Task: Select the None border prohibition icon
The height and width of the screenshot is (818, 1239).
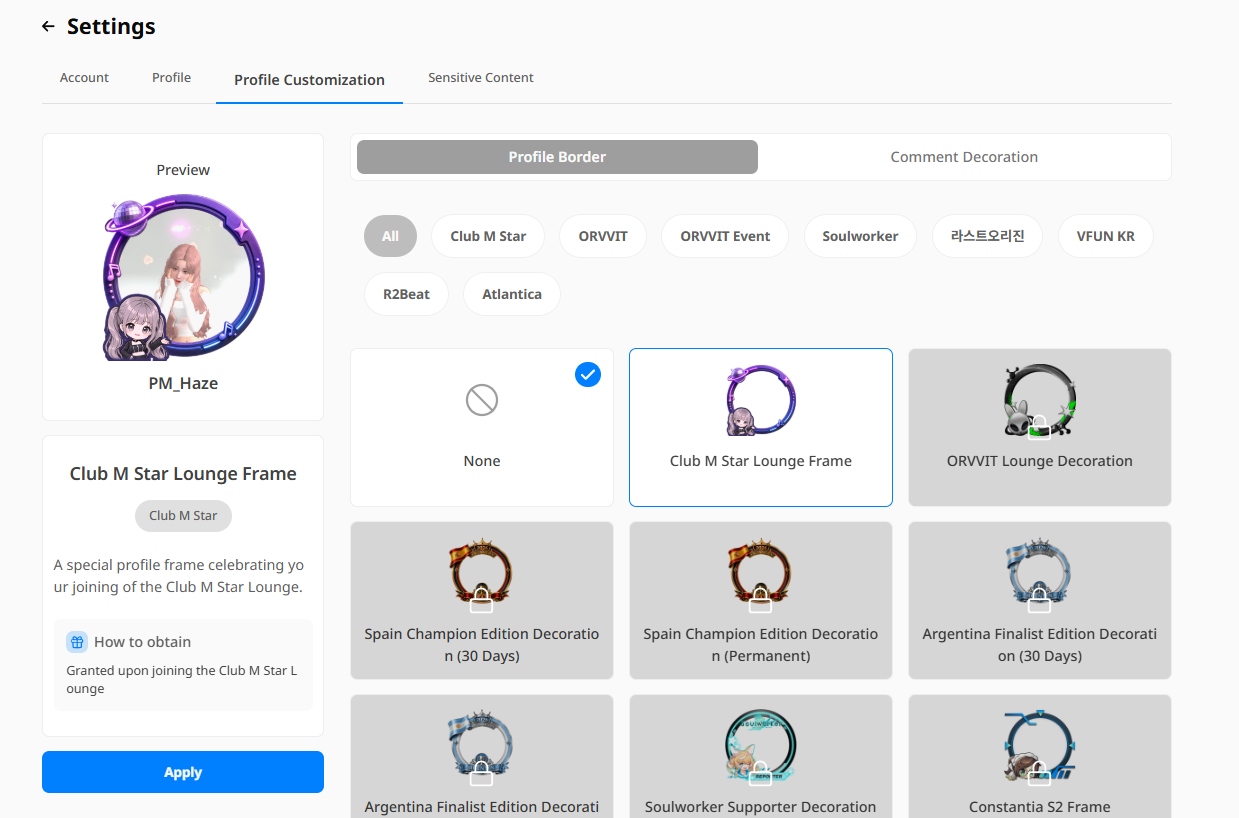Action: pyautogui.click(x=482, y=401)
